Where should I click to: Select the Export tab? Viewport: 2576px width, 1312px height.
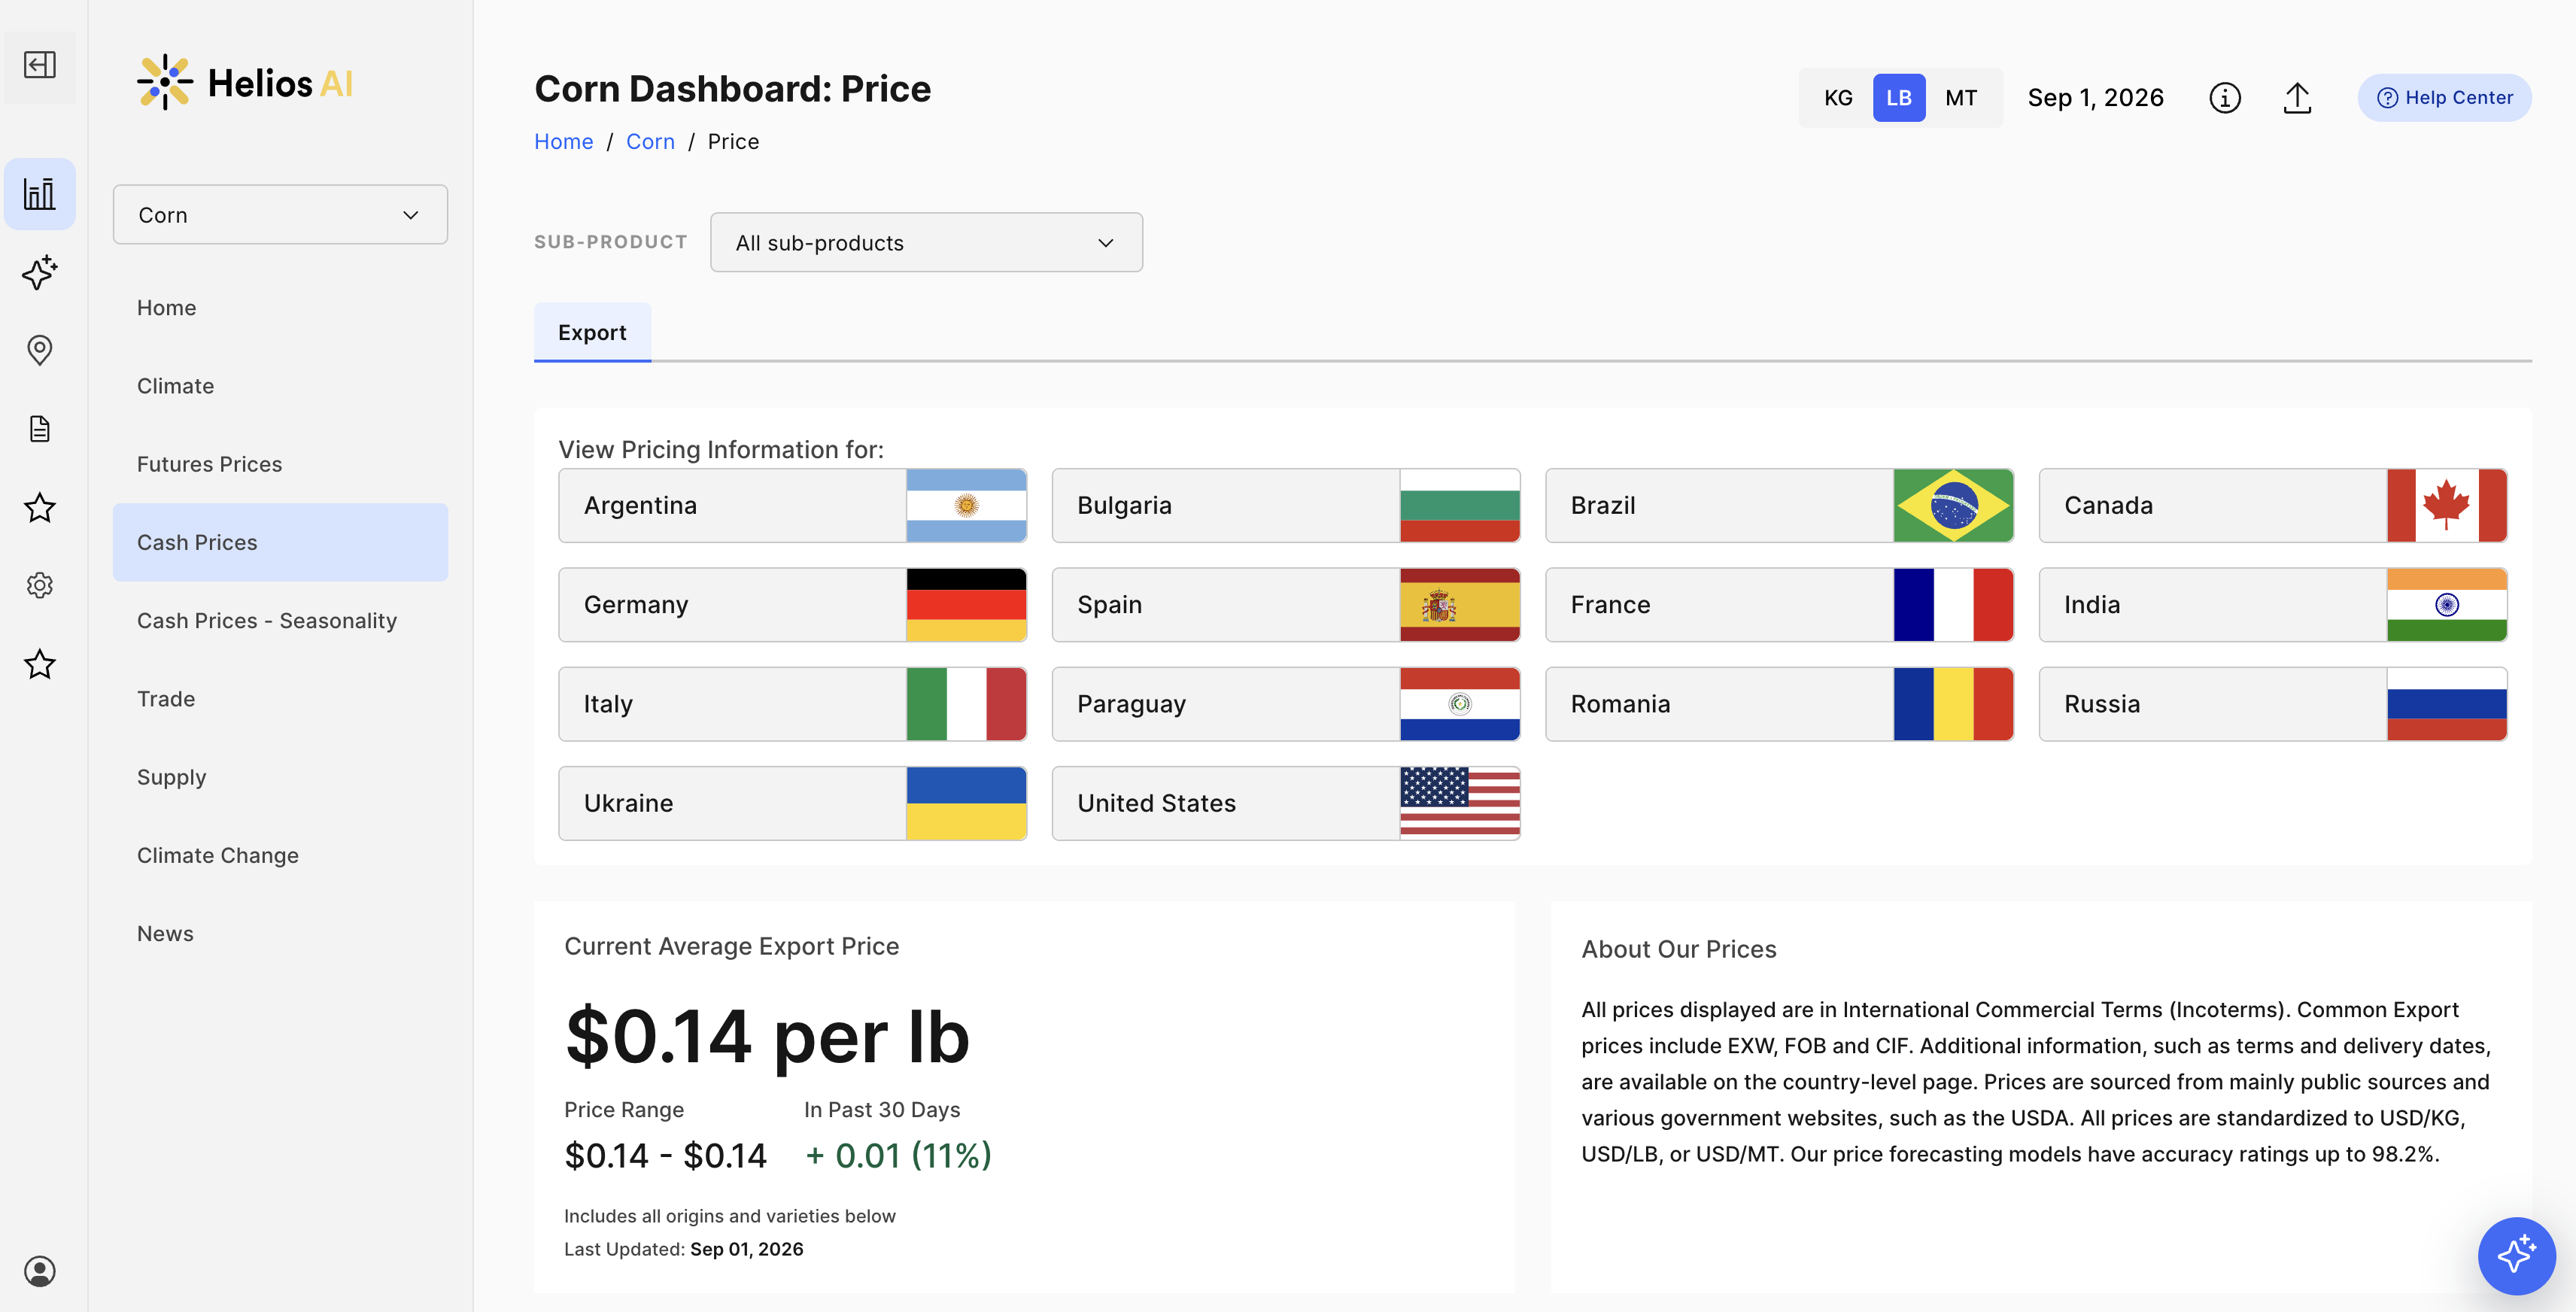pyautogui.click(x=592, y=332)
